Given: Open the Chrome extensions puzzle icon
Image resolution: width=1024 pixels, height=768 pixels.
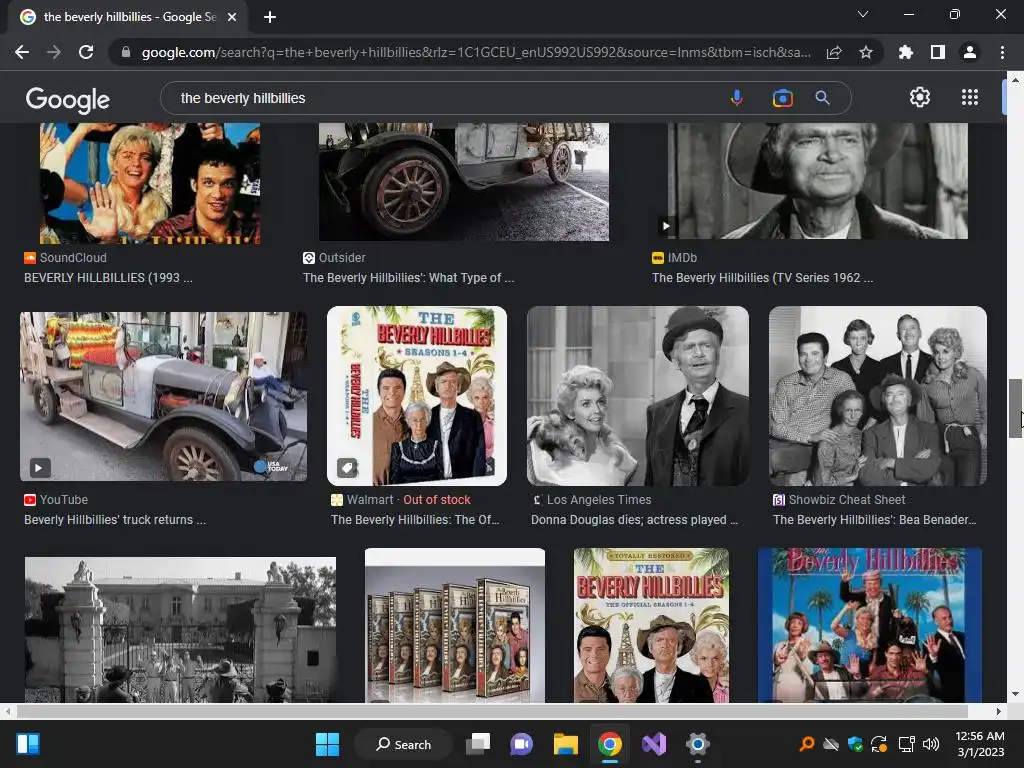Looking at the screenshot, I should 906,52.
